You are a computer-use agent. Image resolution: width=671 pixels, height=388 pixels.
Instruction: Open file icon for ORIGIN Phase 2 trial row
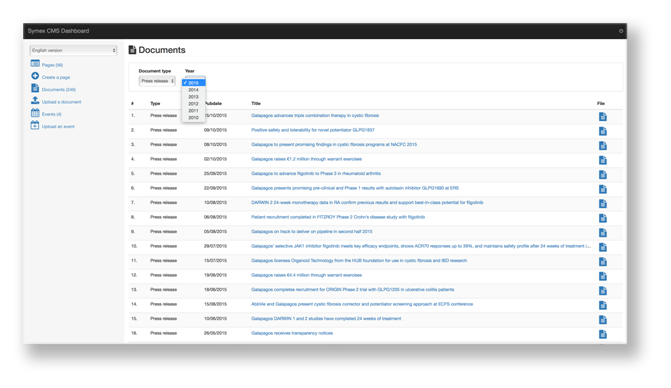tap(603, 291)
